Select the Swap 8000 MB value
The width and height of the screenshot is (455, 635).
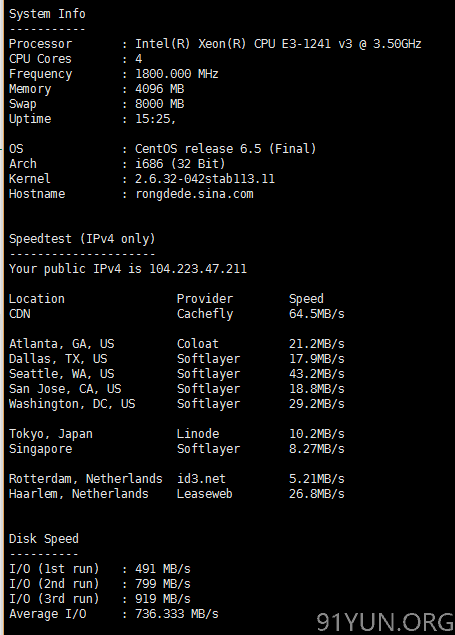pos(159,104)
